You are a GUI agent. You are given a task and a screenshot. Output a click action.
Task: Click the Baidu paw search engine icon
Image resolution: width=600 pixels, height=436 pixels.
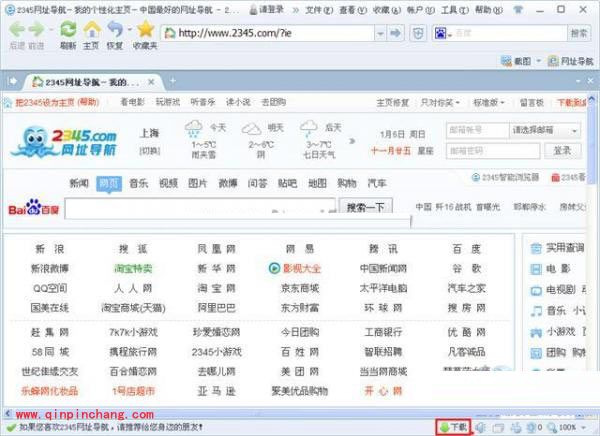pos(440,33)
